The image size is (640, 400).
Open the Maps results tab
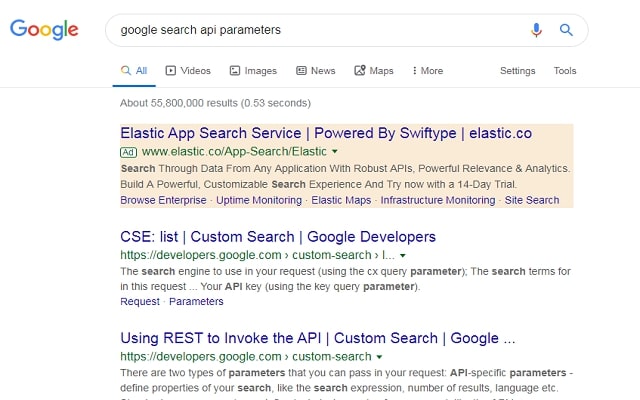374,71
